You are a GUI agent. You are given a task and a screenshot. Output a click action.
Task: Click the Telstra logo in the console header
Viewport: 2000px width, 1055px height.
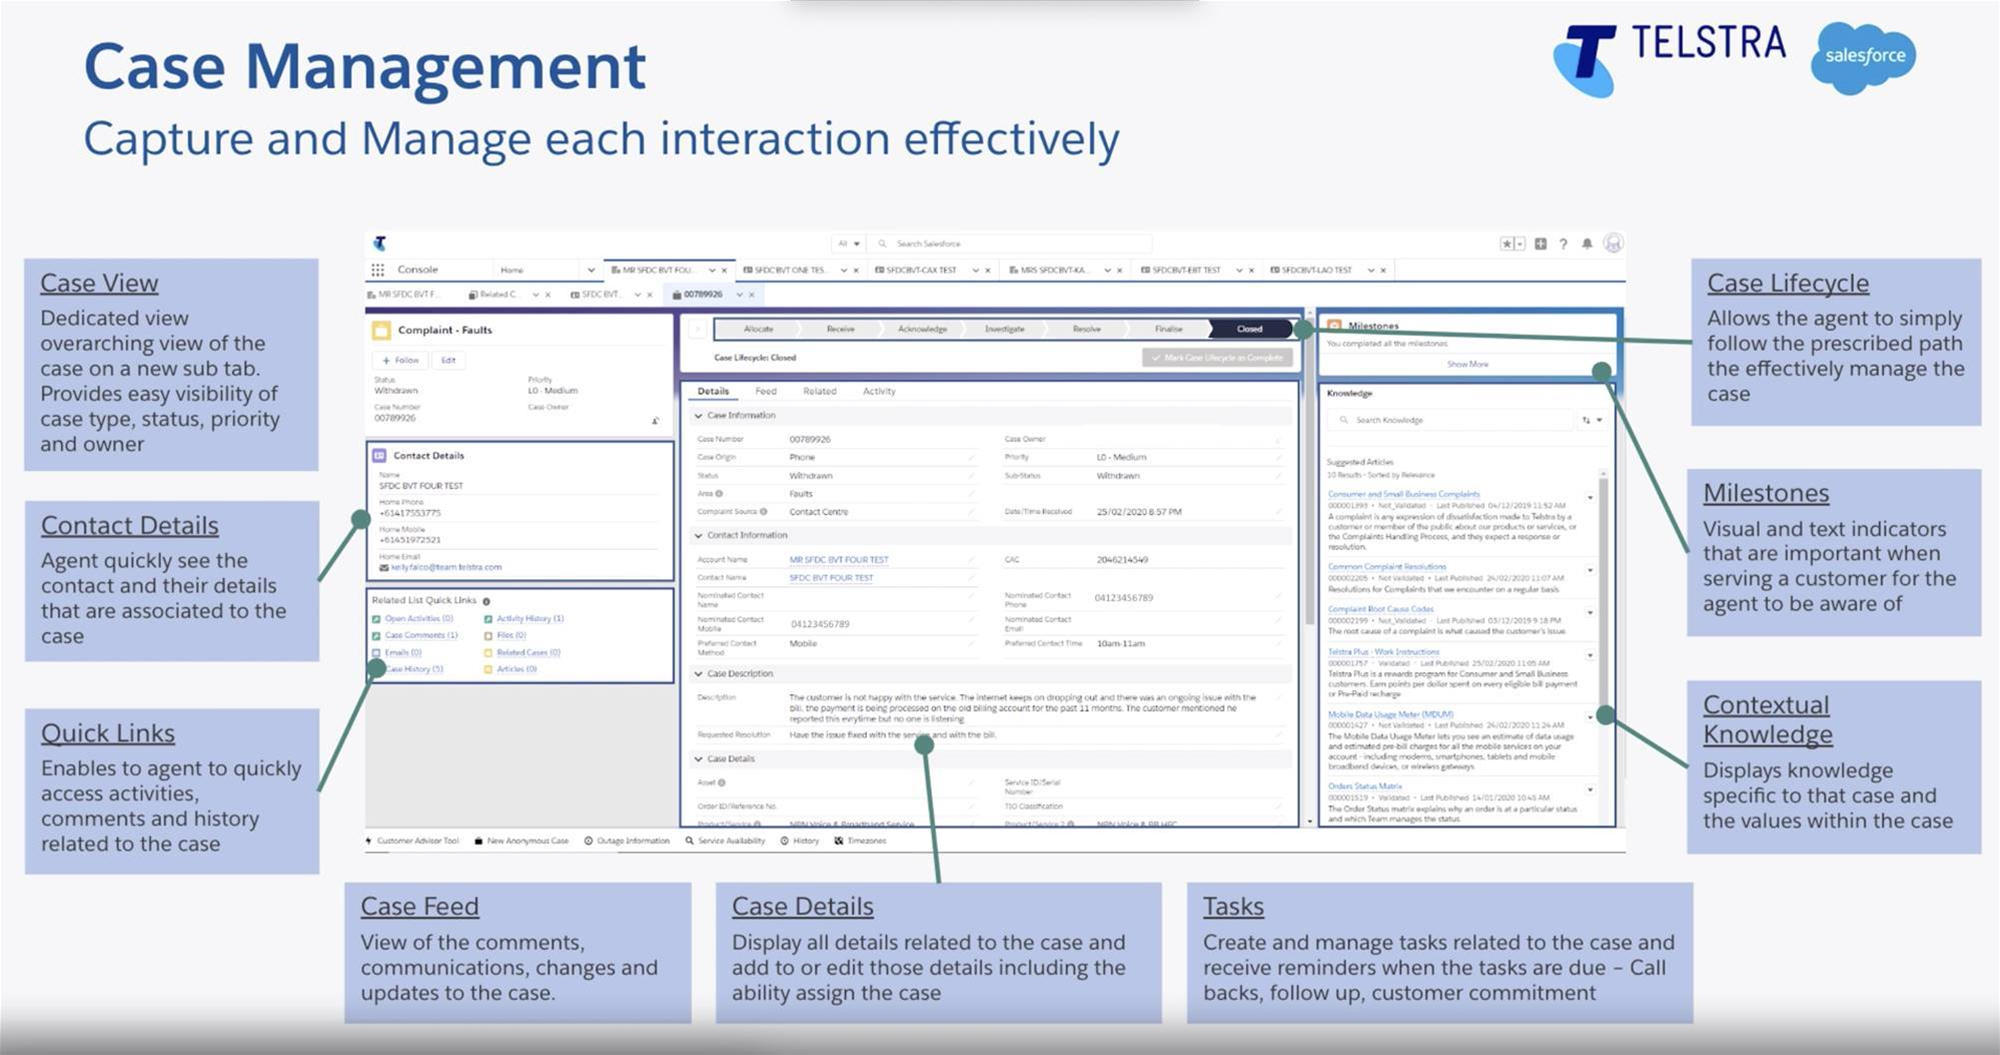click(x=380, y=243)
